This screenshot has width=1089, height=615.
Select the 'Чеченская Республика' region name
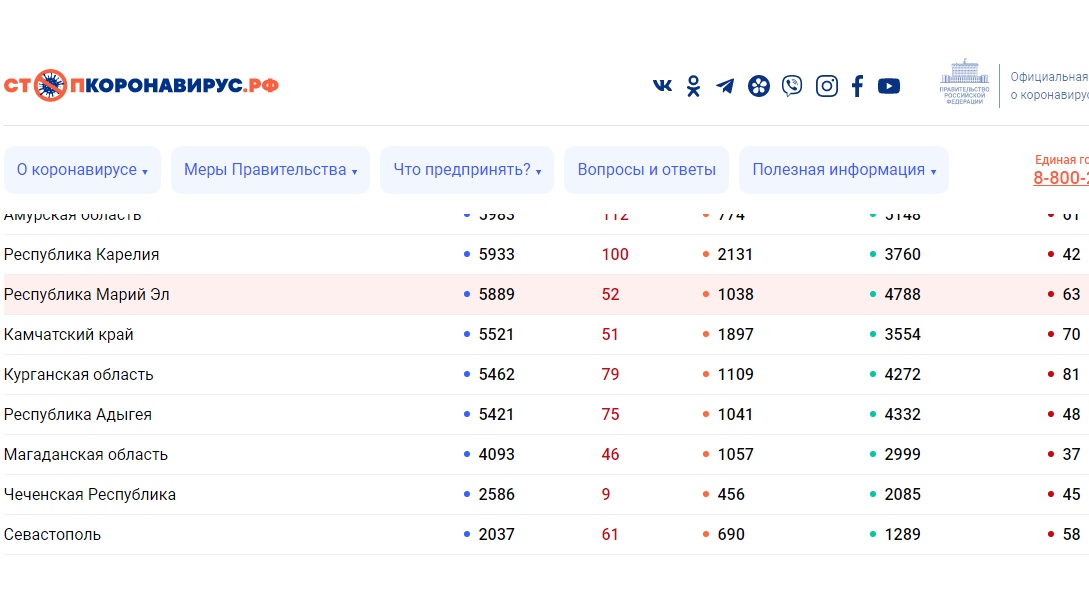[90, 495]
